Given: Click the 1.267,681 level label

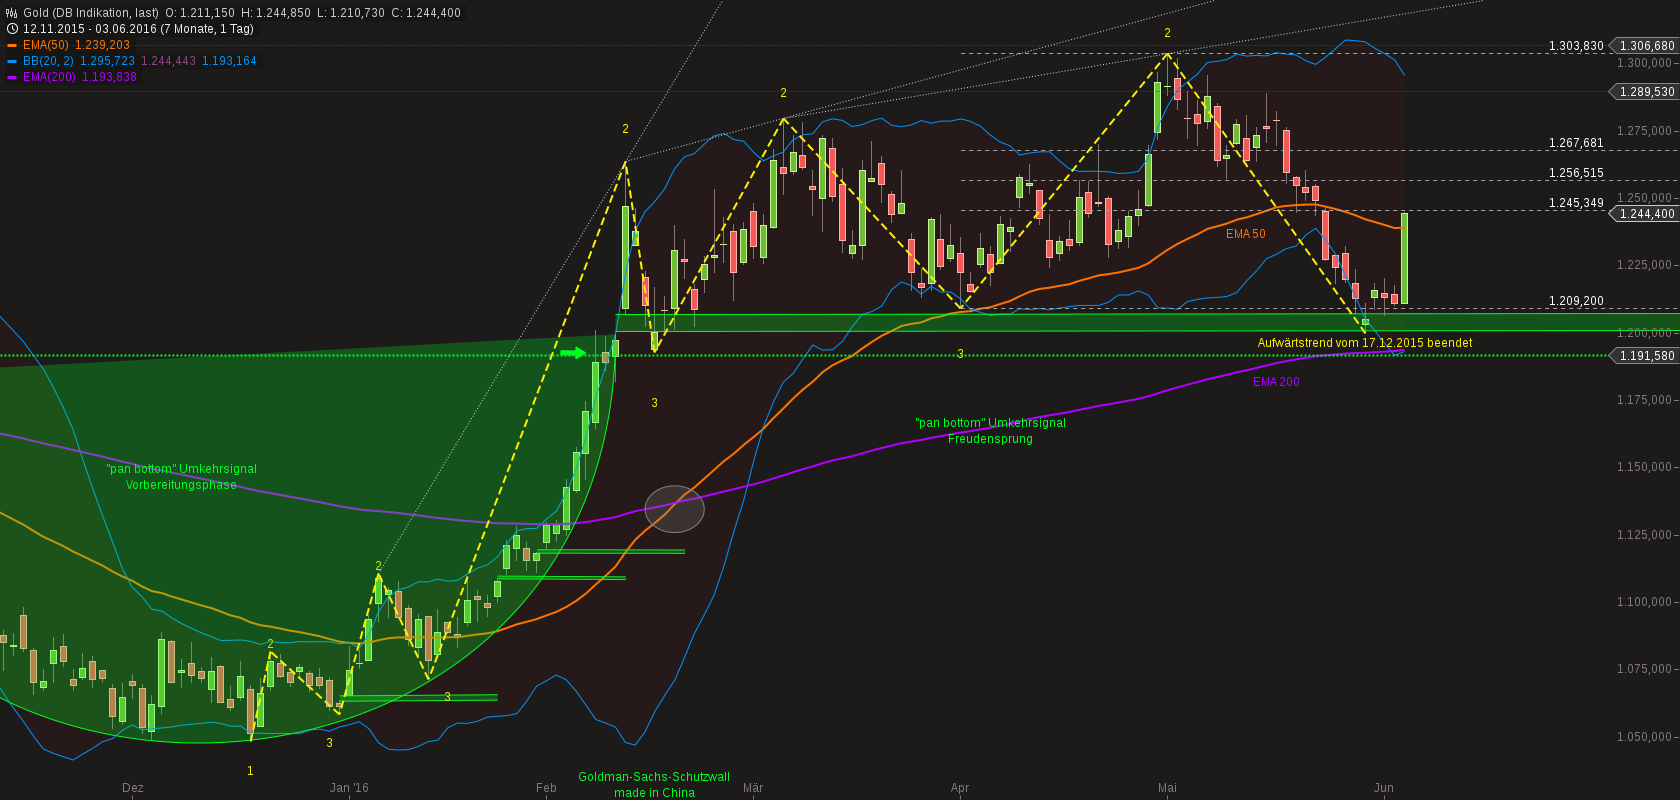Looking at the screenshot, I should pyautogui.click(x=1576, y=143).
